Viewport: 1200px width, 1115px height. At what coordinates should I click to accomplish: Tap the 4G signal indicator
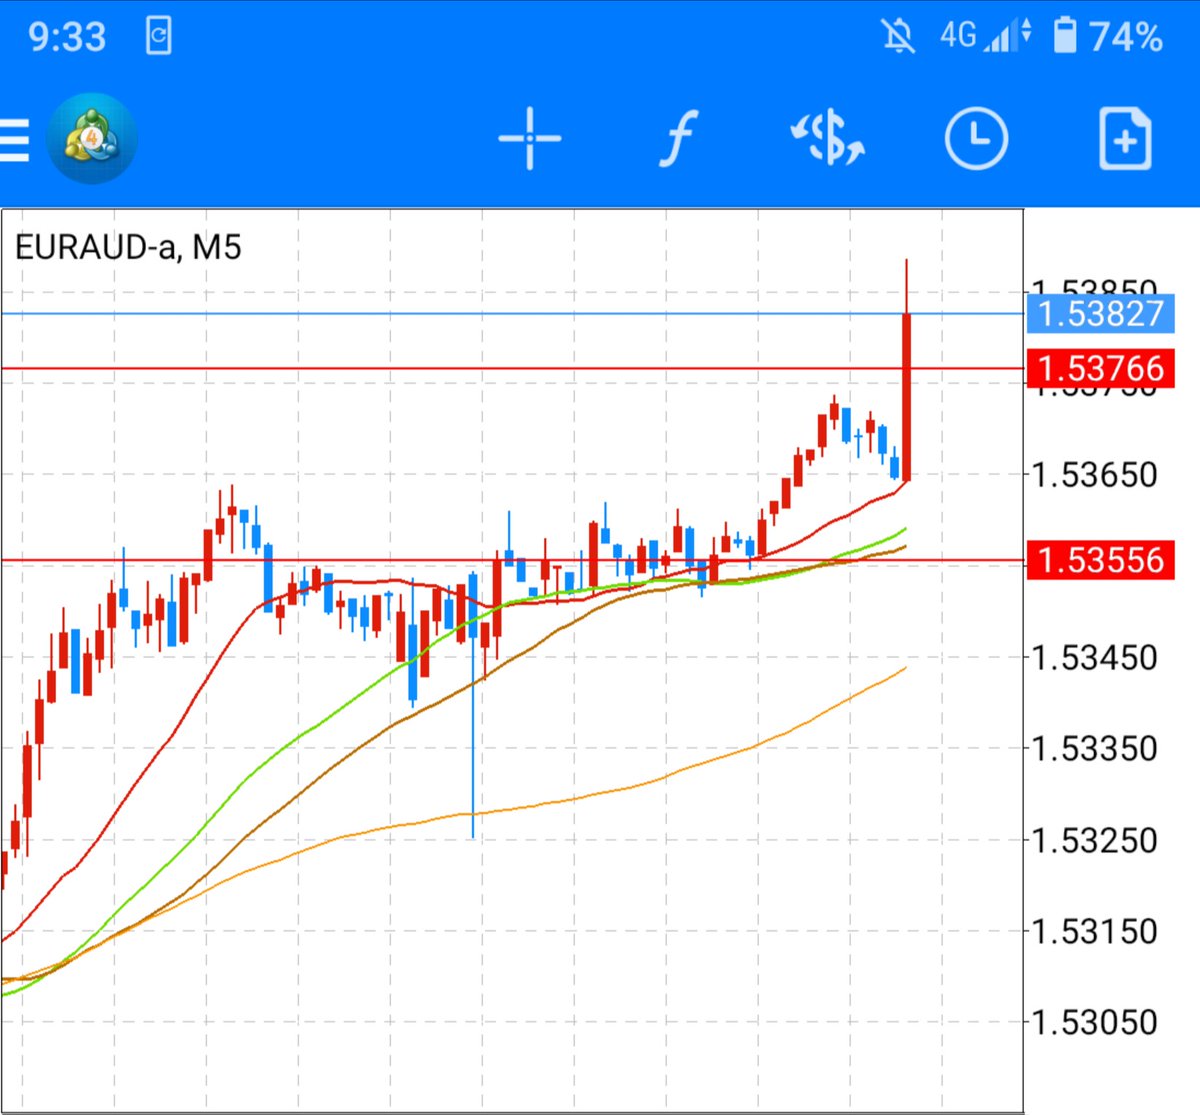pyautogui.click(x=985, y=37)
